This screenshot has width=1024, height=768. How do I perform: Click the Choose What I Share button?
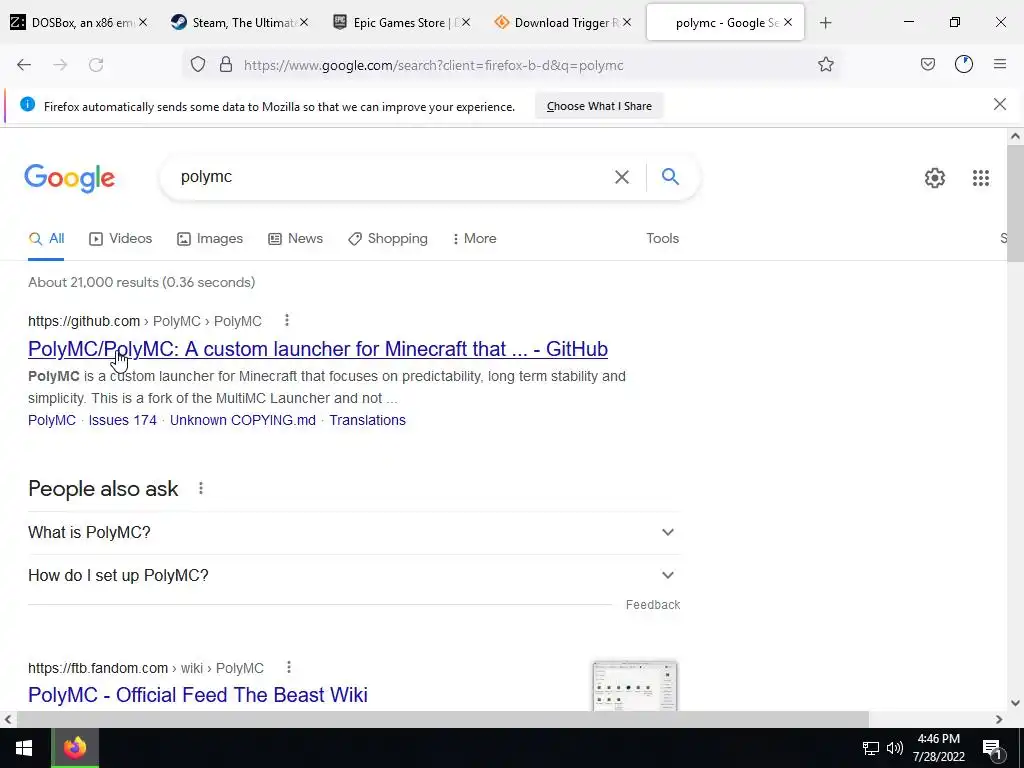(599, 106)
